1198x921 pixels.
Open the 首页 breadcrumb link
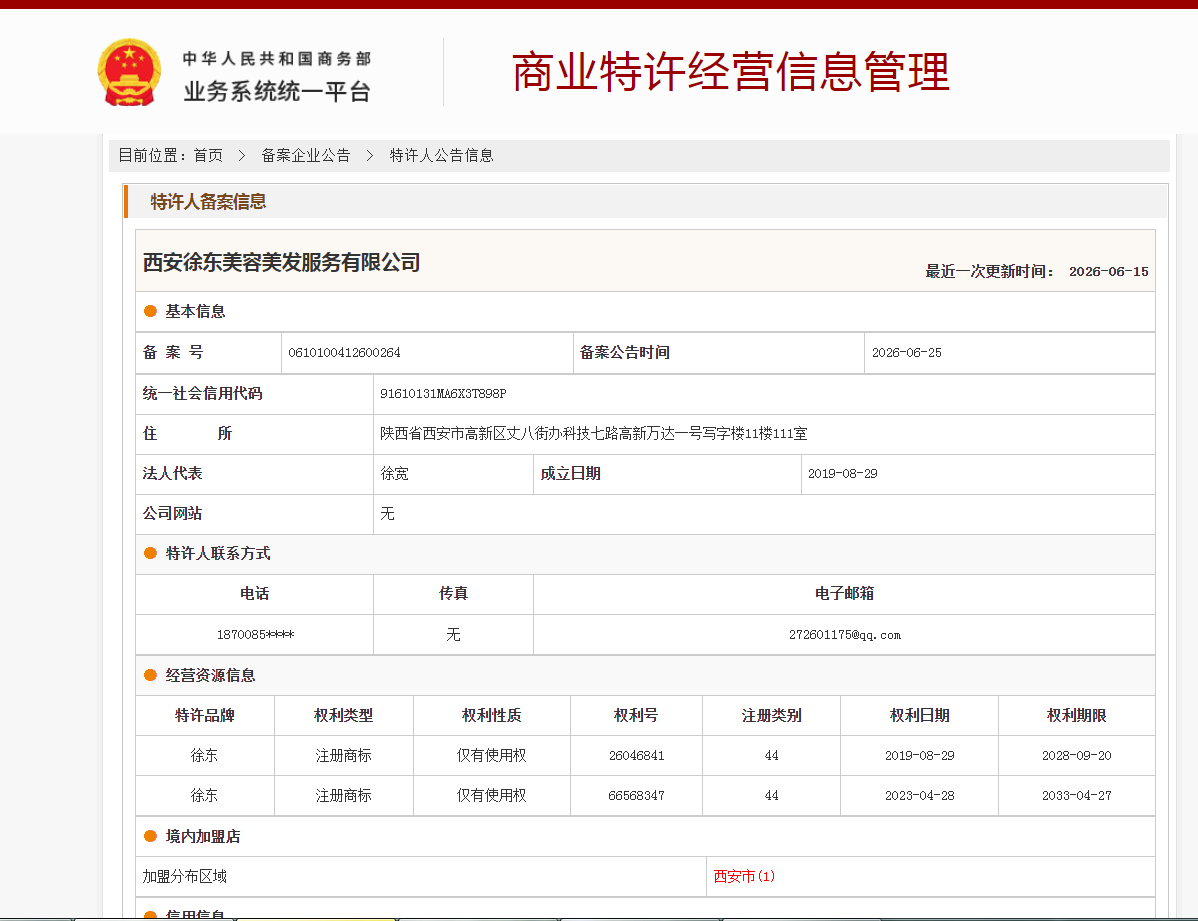click(208, 155)
